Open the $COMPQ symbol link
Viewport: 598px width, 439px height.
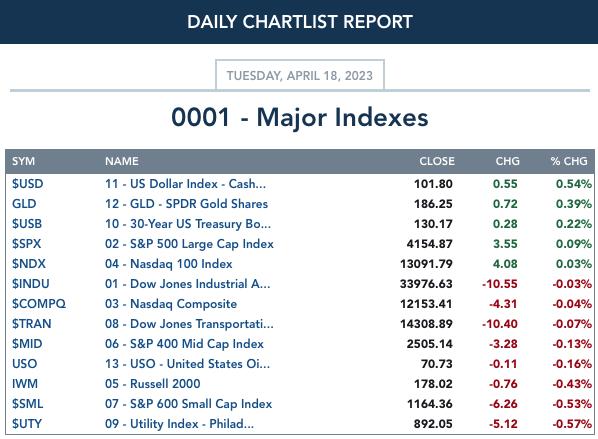[x=39, y=304]
